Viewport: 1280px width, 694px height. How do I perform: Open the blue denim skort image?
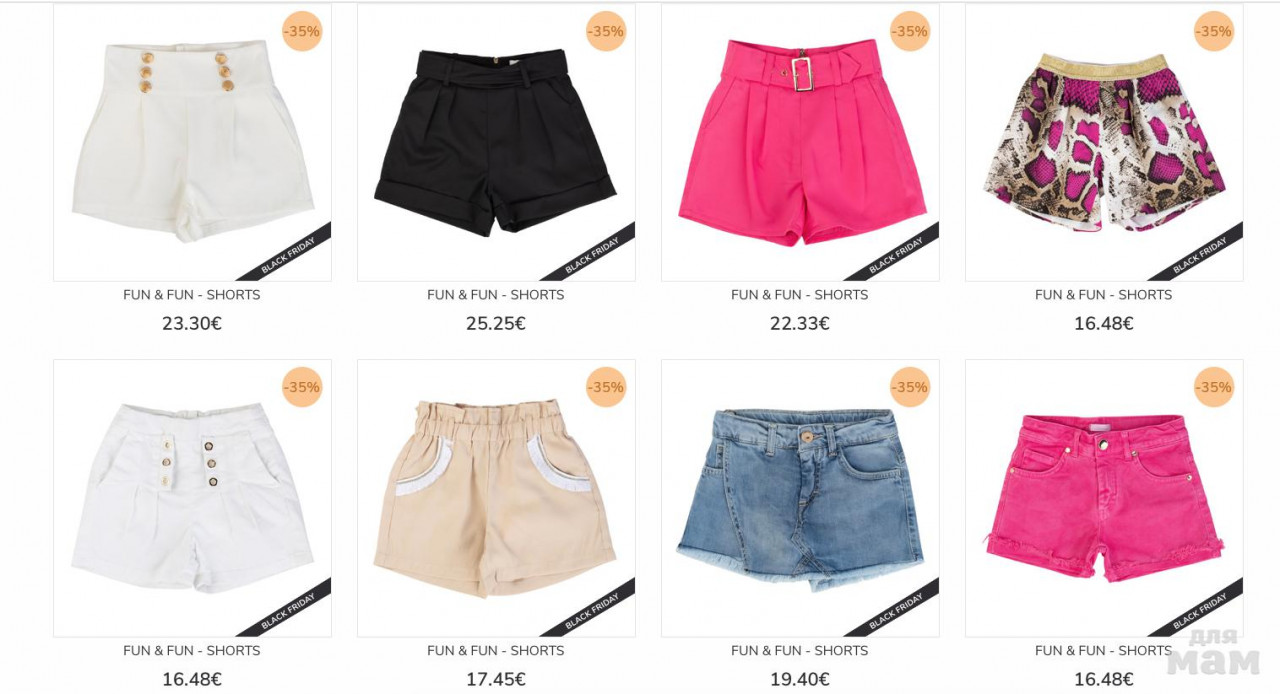tap(800, 498)
